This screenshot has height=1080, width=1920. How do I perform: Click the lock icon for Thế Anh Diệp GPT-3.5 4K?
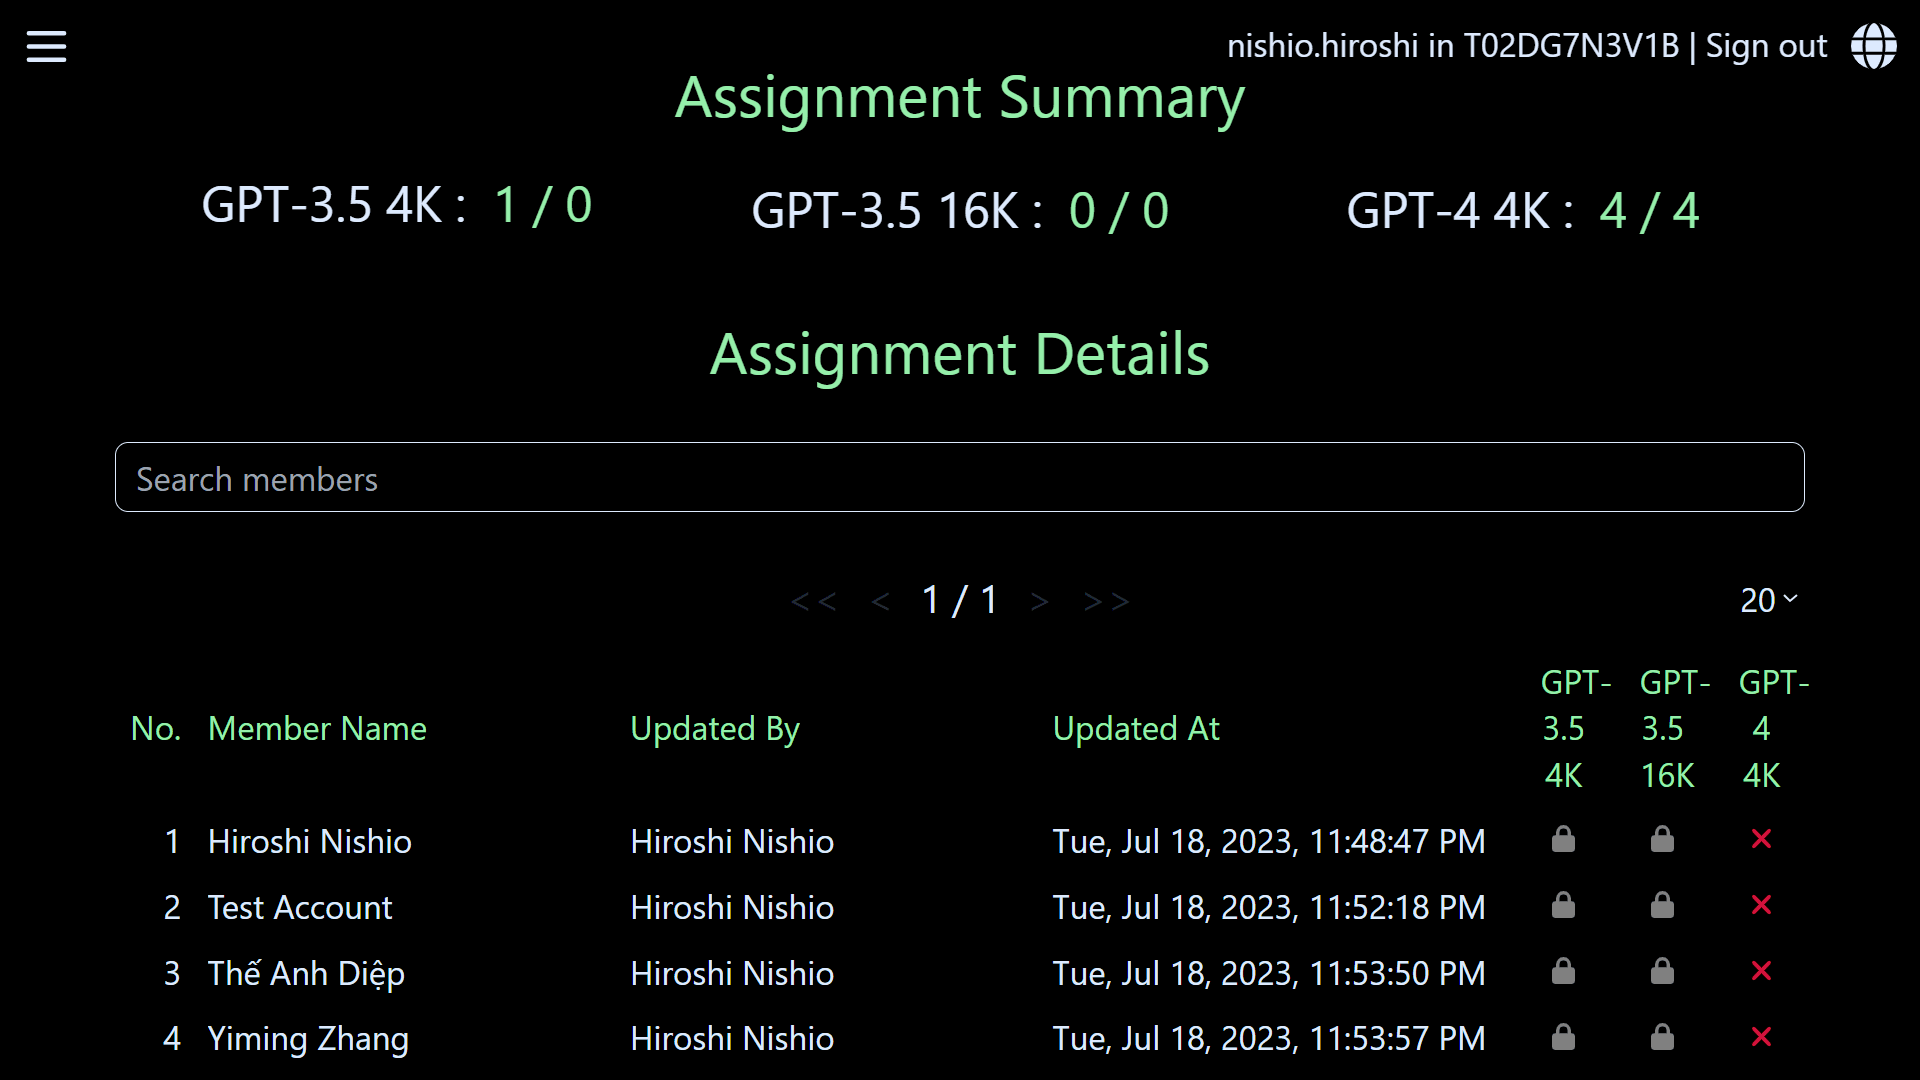(1563, 972)
